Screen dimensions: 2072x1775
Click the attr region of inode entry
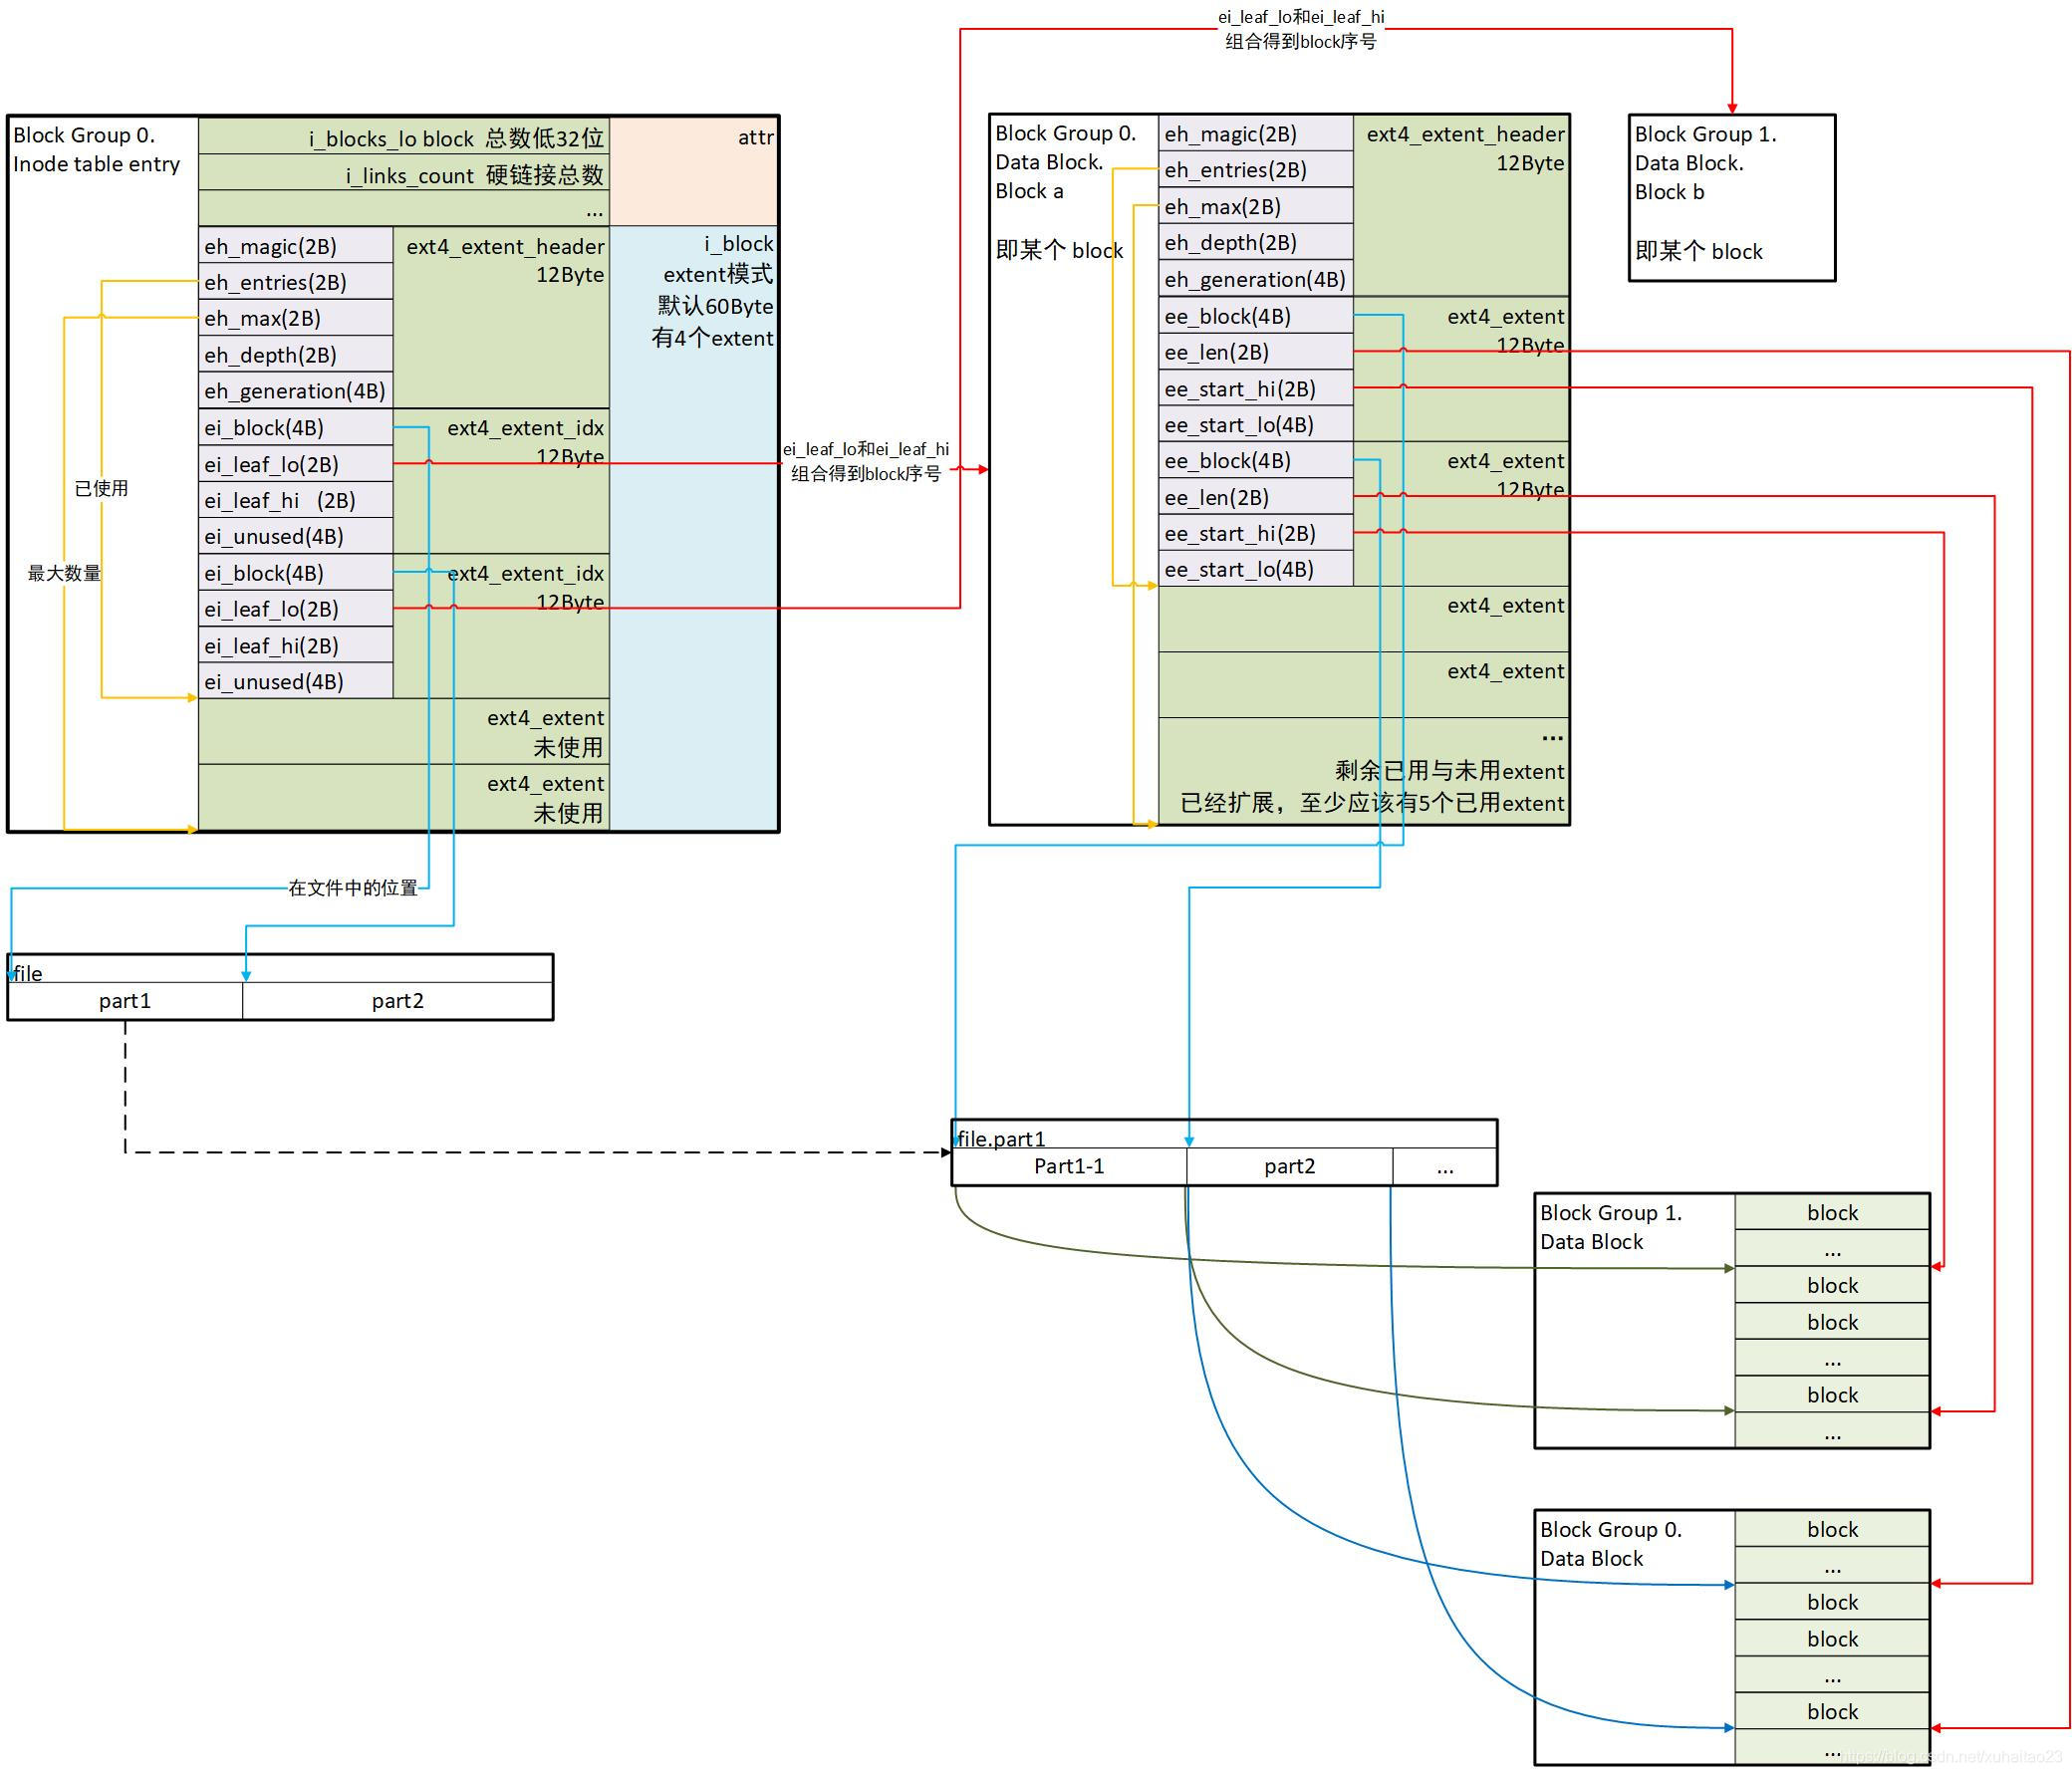694,170
